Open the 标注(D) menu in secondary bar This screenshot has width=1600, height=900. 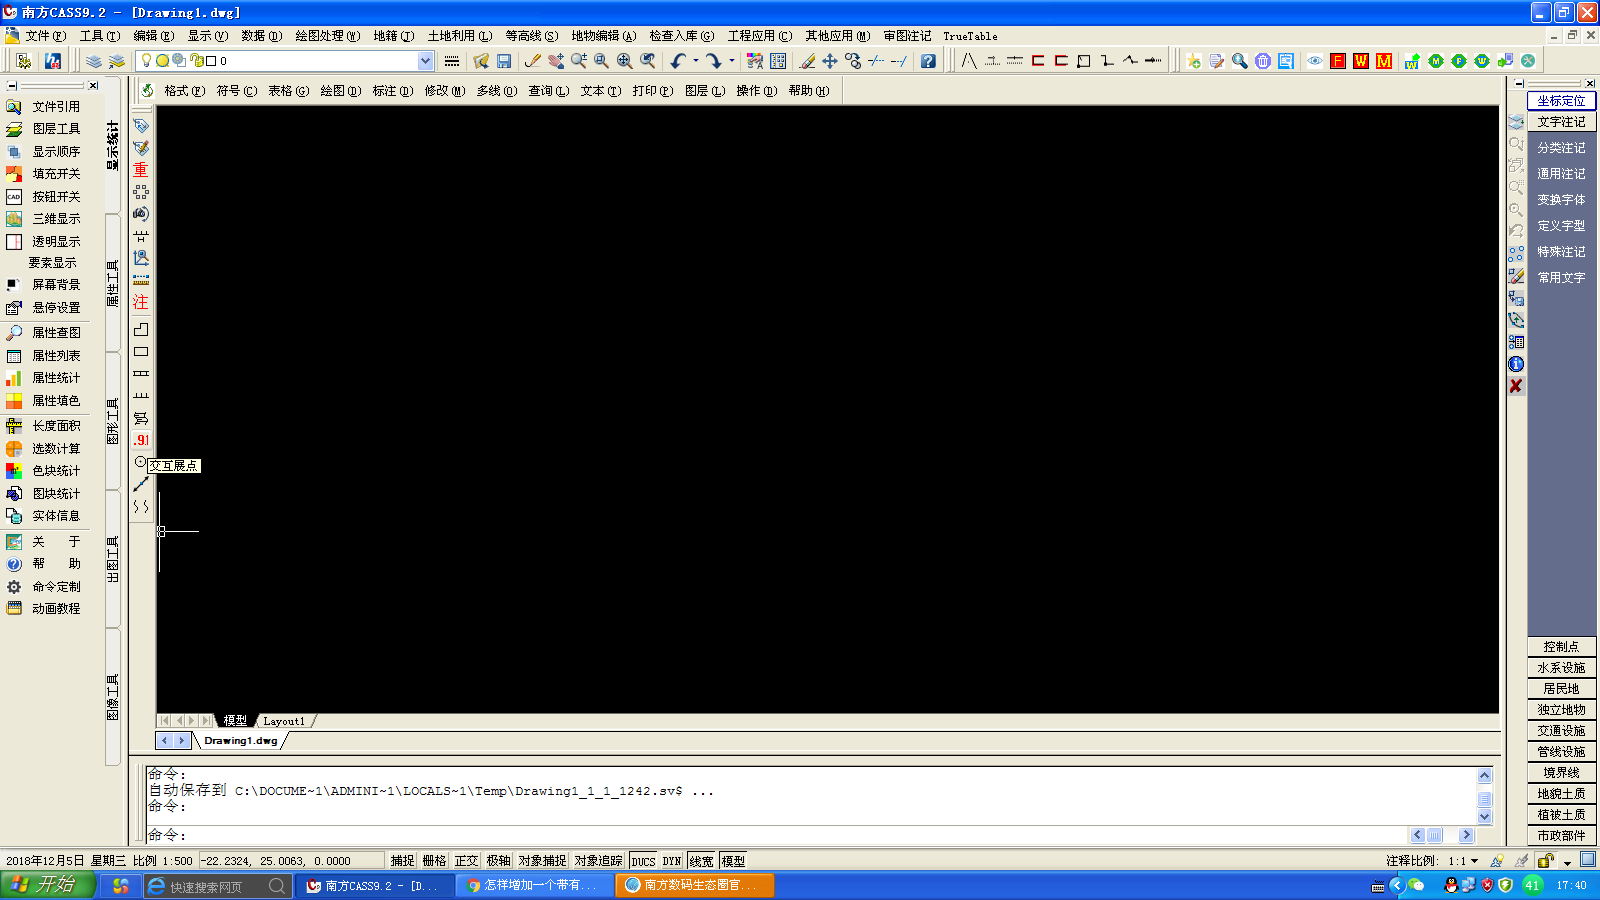pyautogui.click(x=392, y=91)
